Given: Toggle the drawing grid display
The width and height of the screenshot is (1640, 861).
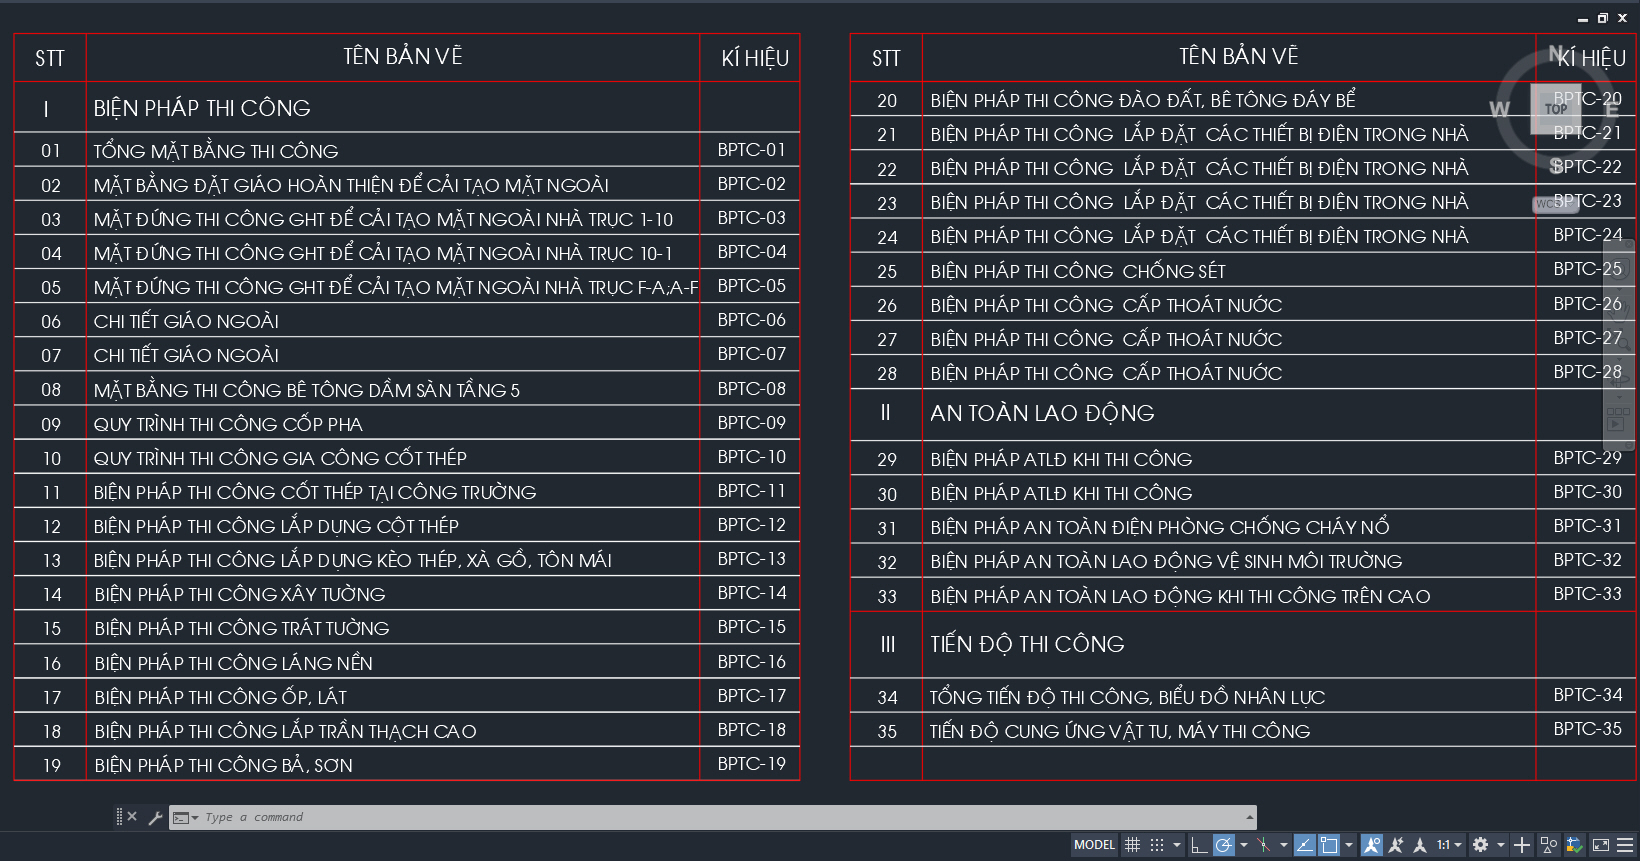Looking at the screenshot, I should click(1132, 845).
